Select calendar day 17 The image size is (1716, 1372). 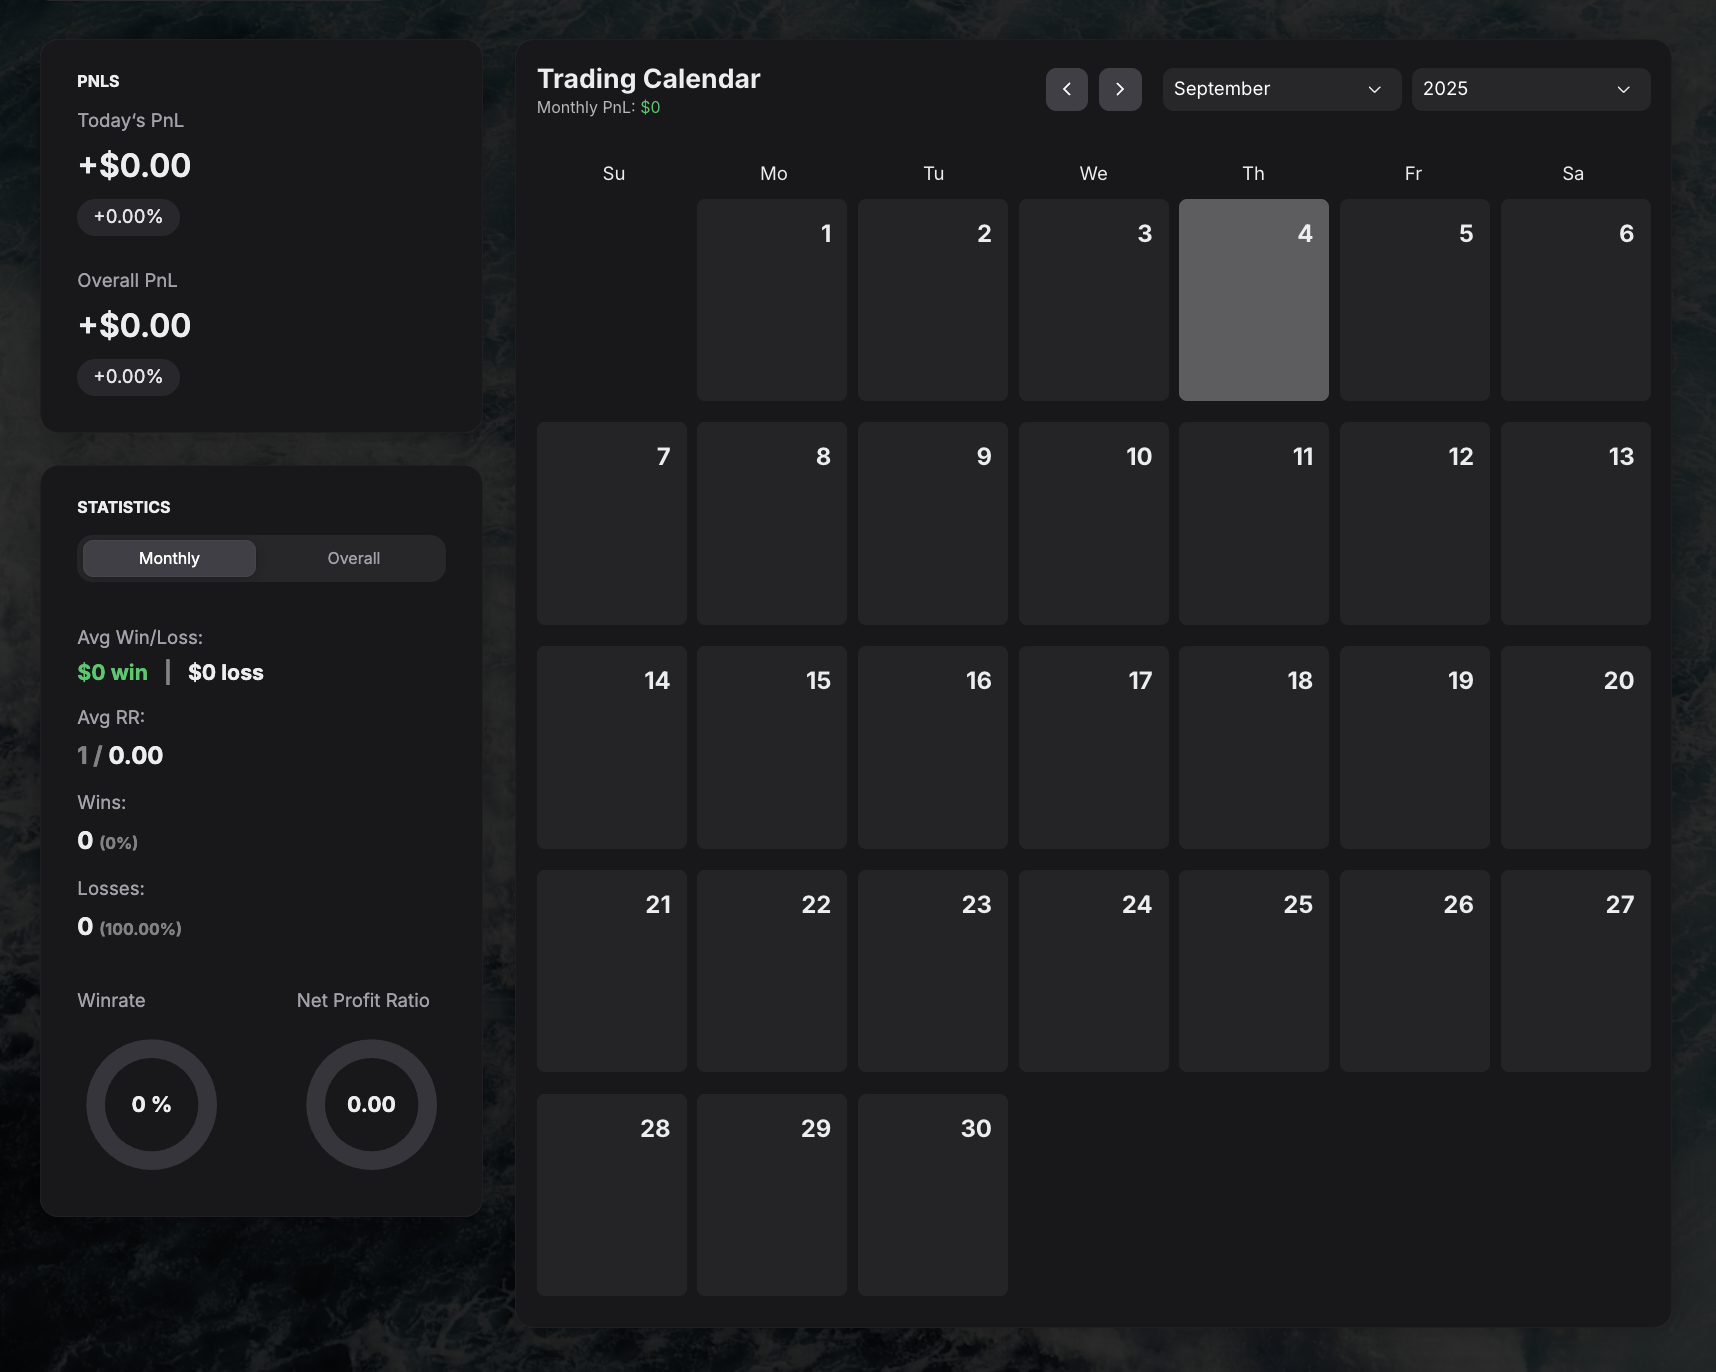pos(1093,748)
